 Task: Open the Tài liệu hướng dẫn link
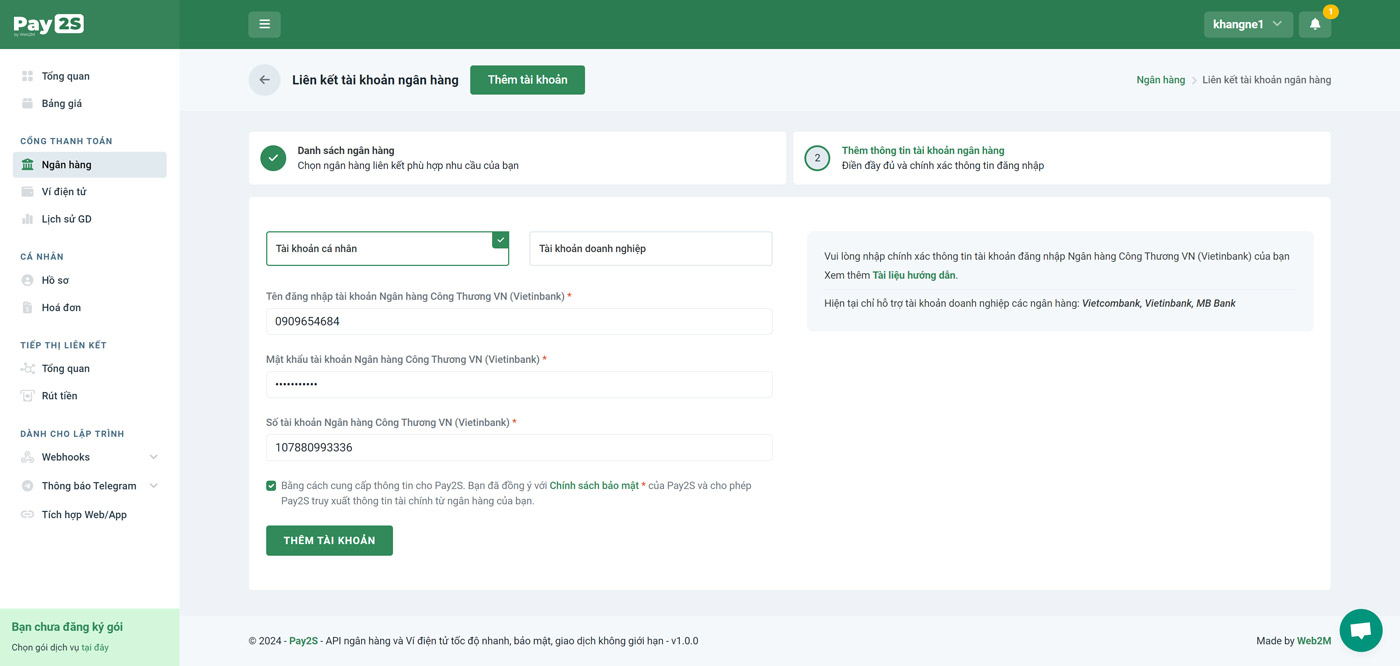[x=914, y=275]
